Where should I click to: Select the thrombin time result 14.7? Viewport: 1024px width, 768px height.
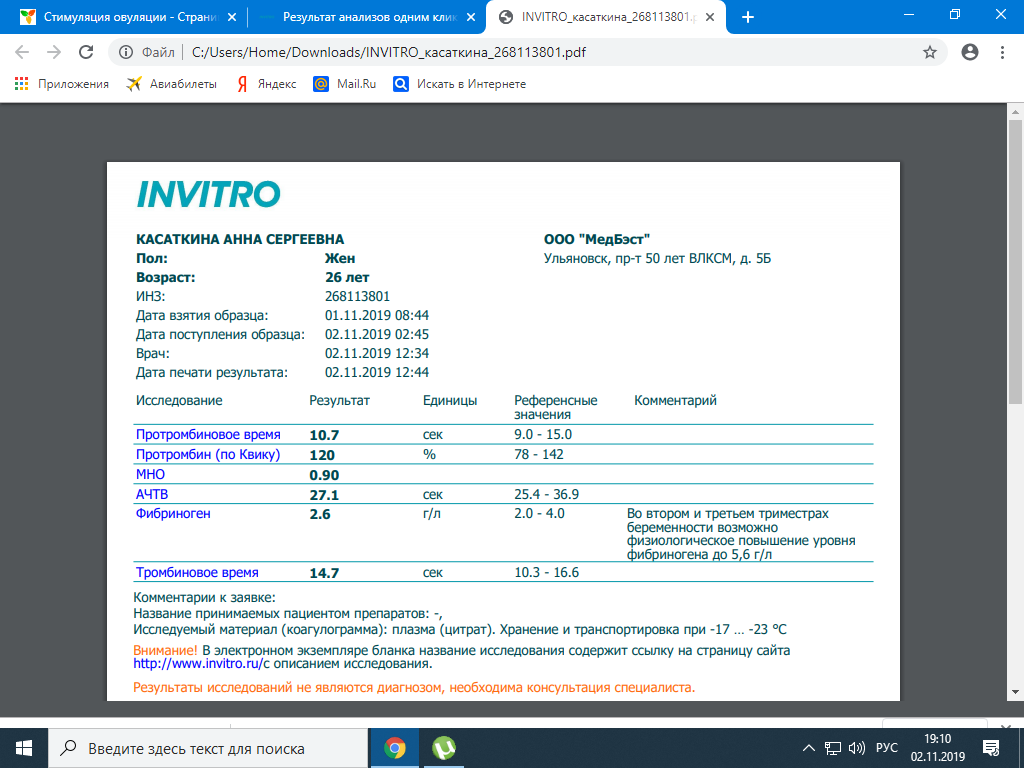pyautogui.click(x=324, y=573)
